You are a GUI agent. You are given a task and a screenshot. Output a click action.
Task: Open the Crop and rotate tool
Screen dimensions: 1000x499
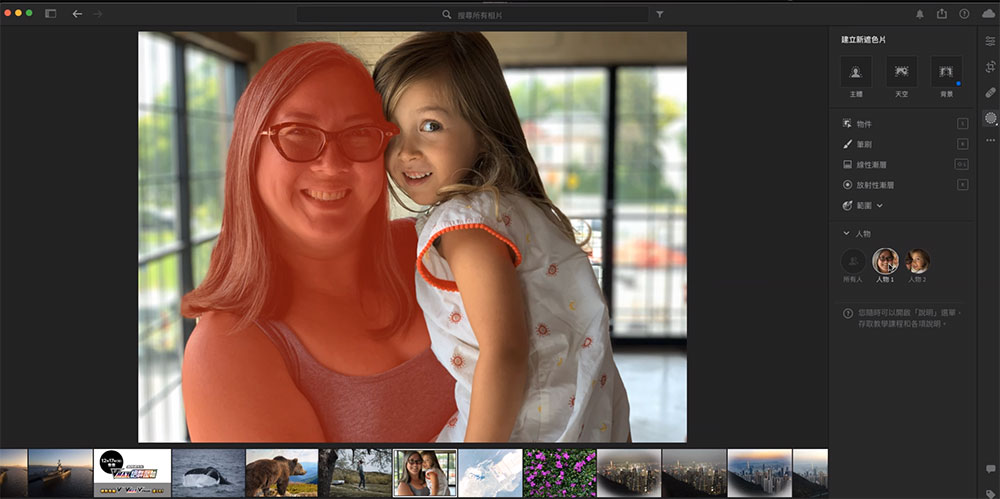coord(990,67)
